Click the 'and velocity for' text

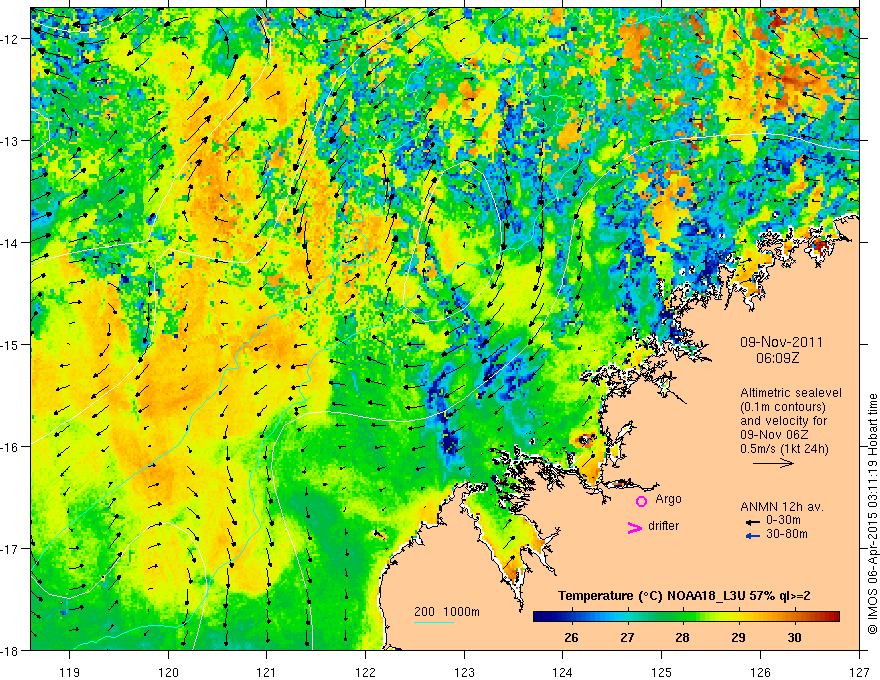783,421
